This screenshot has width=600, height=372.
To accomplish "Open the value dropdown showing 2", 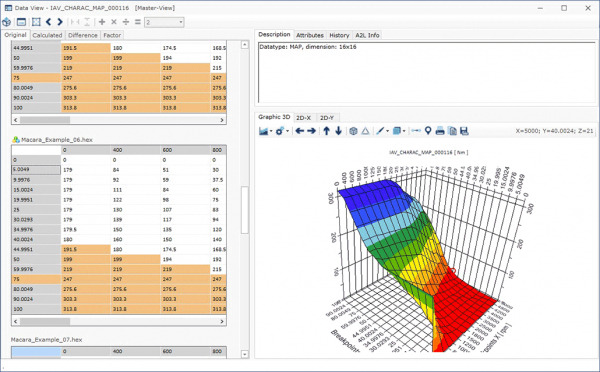I will pyautogui.click(x=164, y=22).
